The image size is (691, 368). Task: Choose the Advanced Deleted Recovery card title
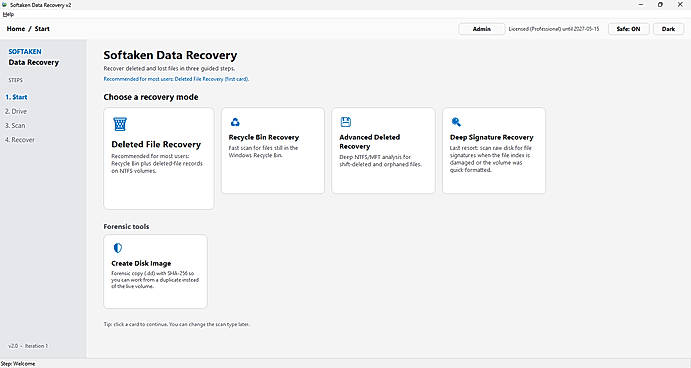pyautogui.click(x=370, y=142)
